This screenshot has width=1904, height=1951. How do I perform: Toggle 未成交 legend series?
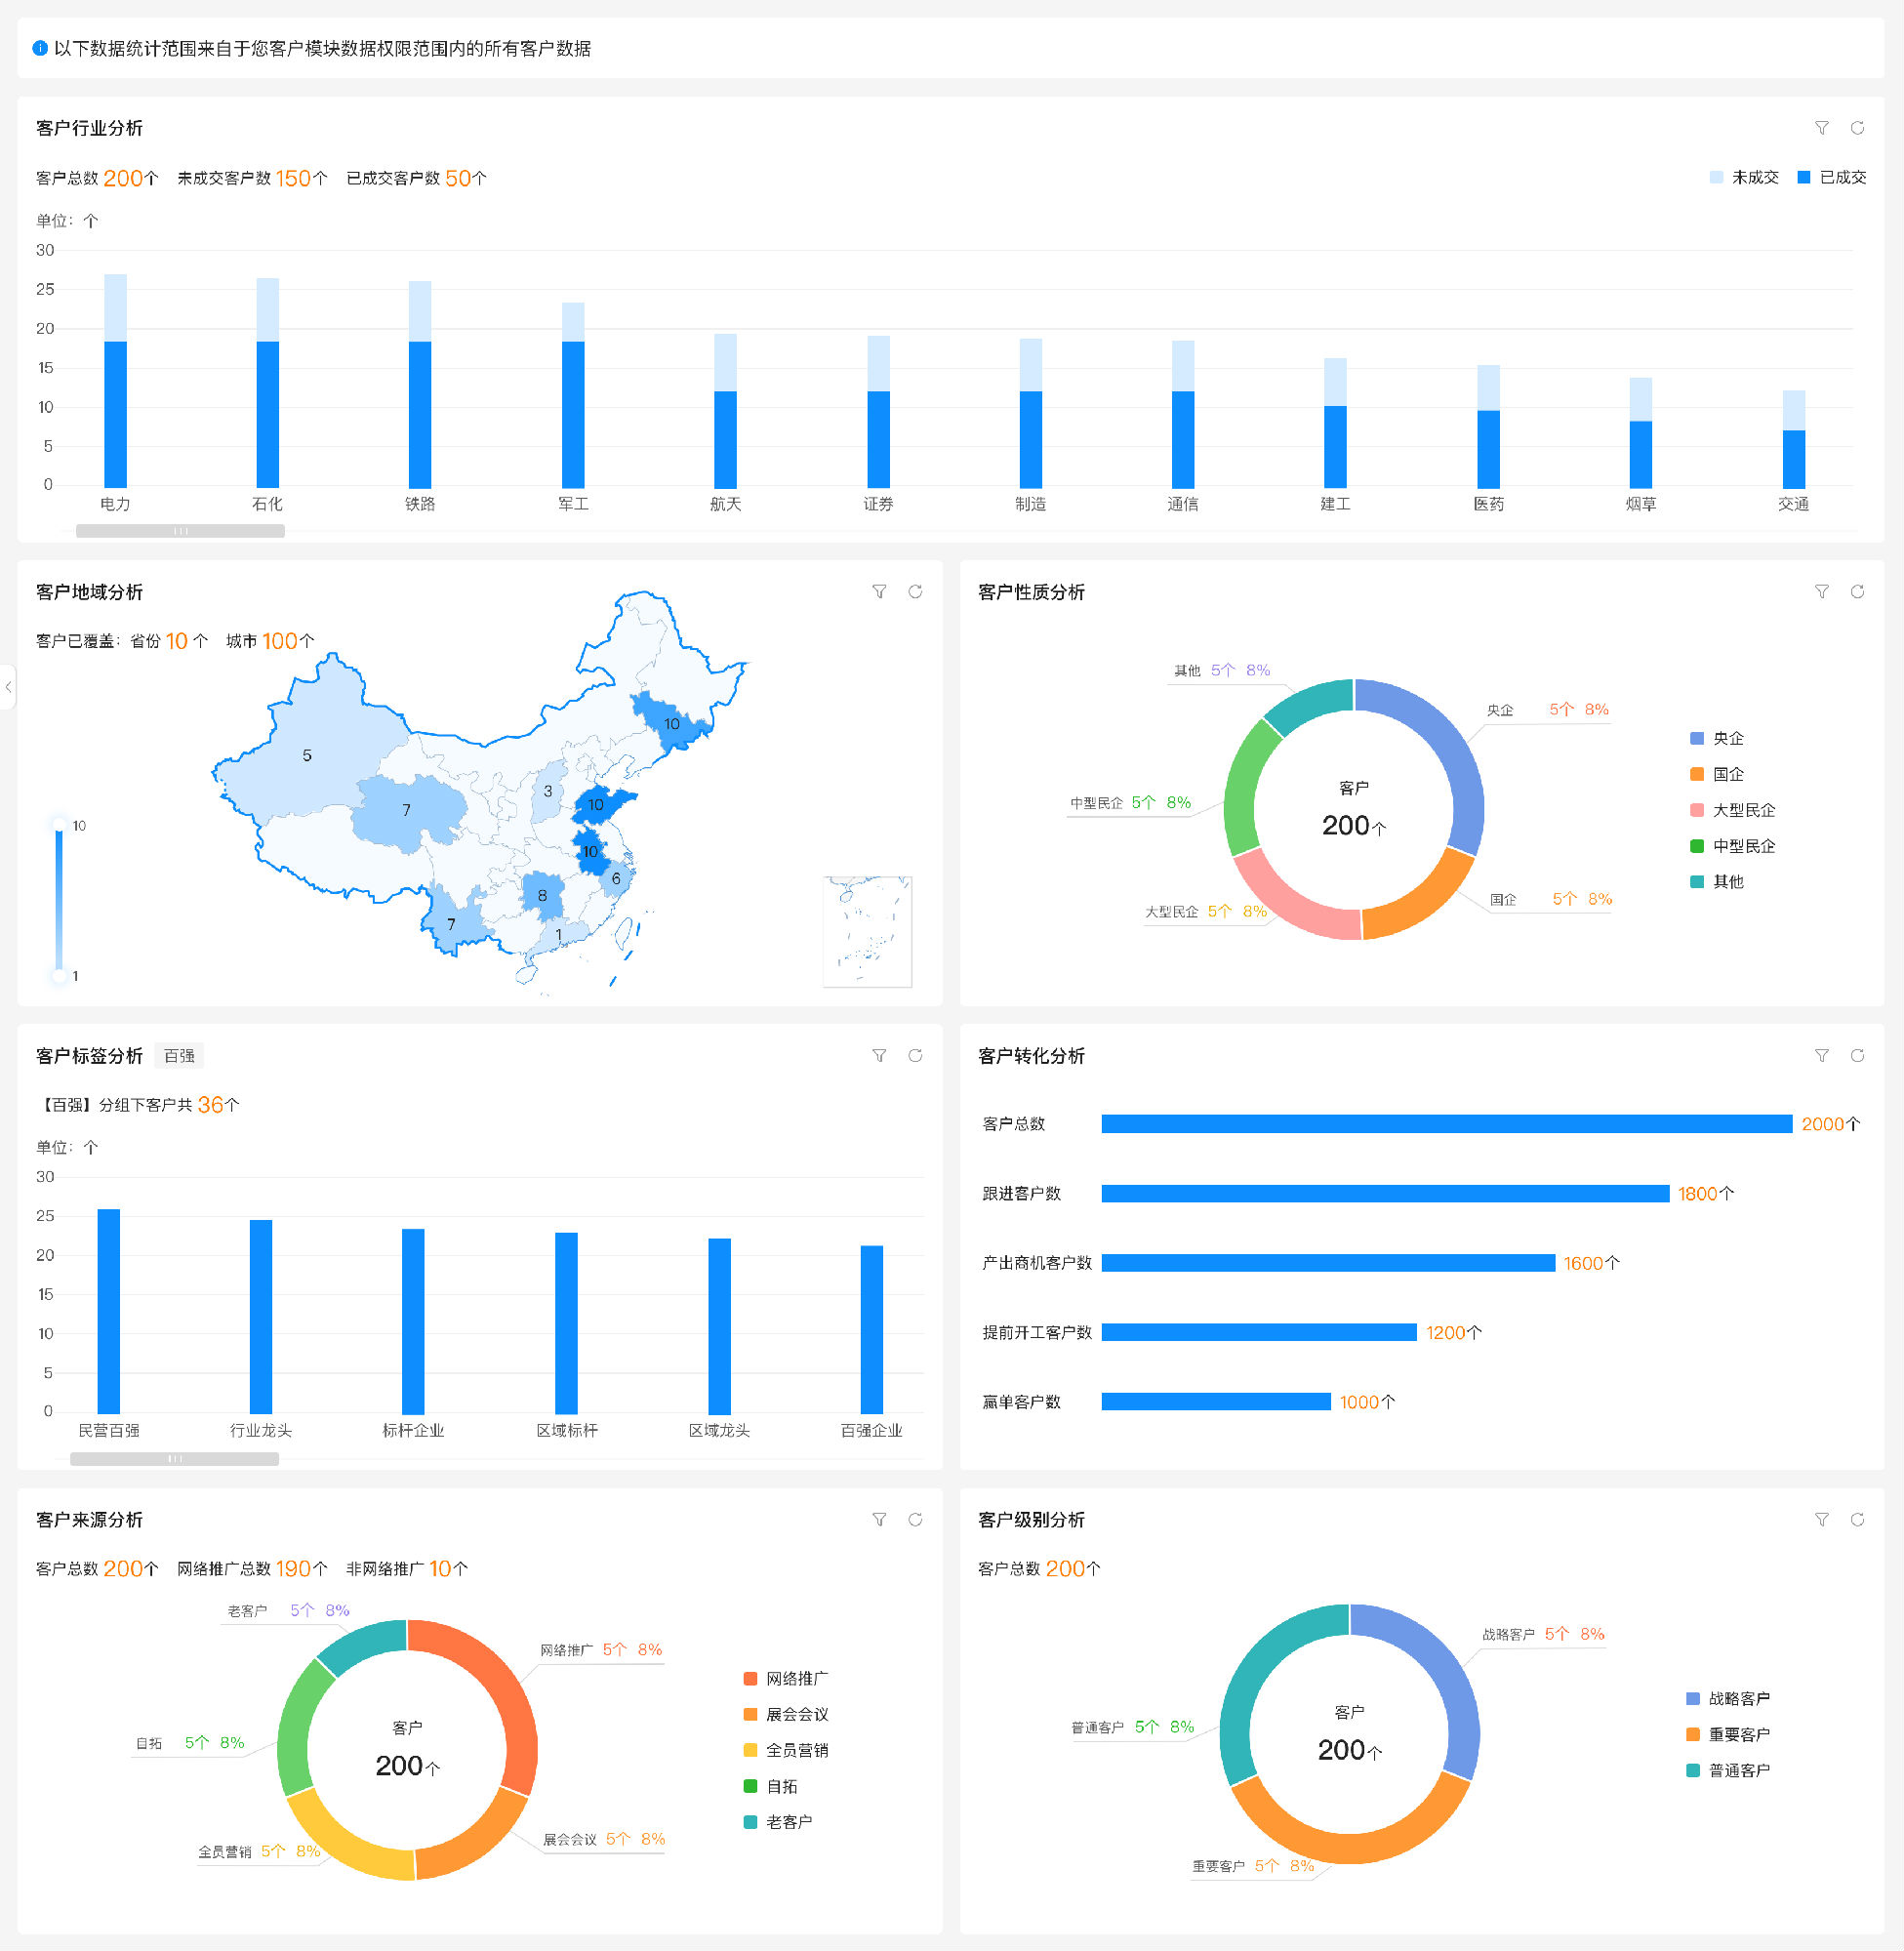[x=1744, y=178]
